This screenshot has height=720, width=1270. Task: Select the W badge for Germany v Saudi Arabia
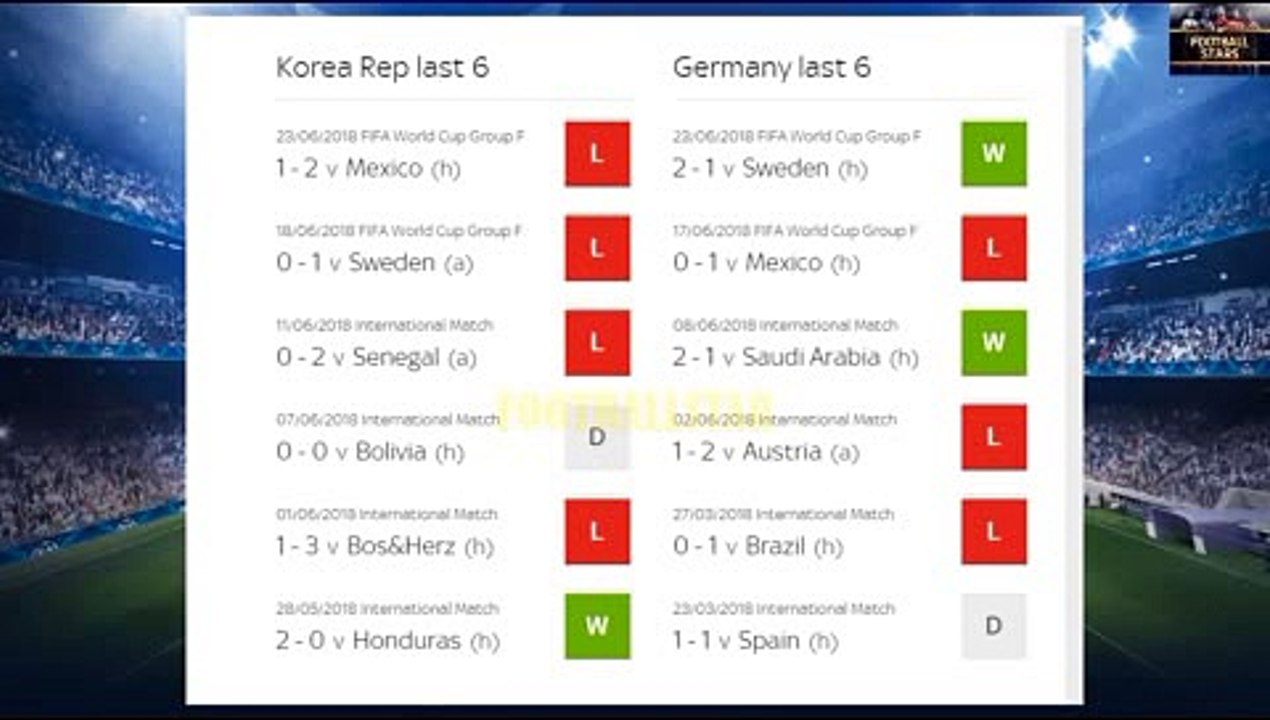click(994, 343)
